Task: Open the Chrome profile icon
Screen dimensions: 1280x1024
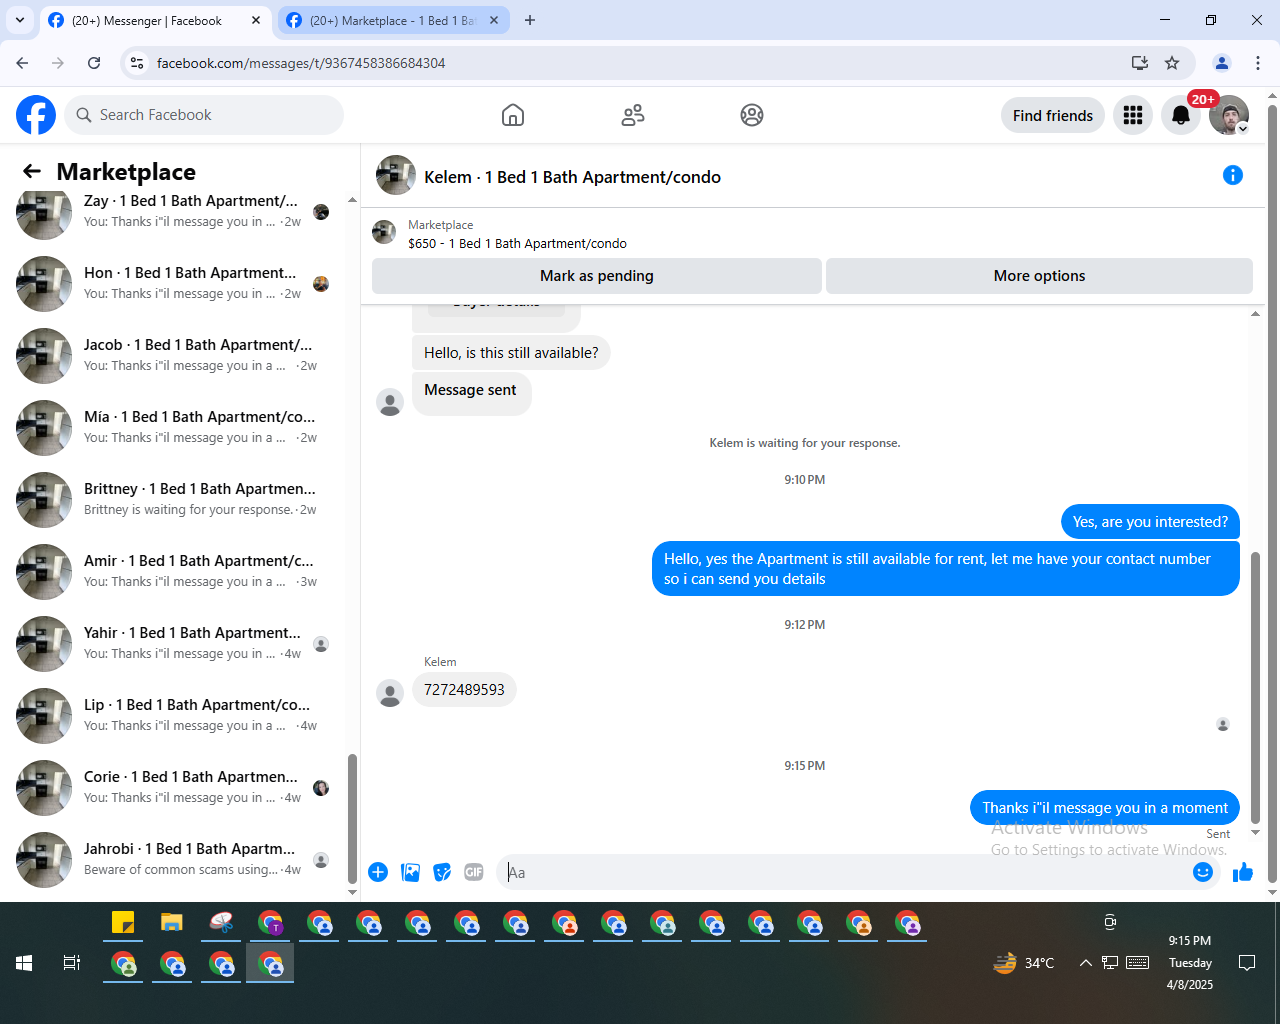Action: click(x=1222, y=63)
